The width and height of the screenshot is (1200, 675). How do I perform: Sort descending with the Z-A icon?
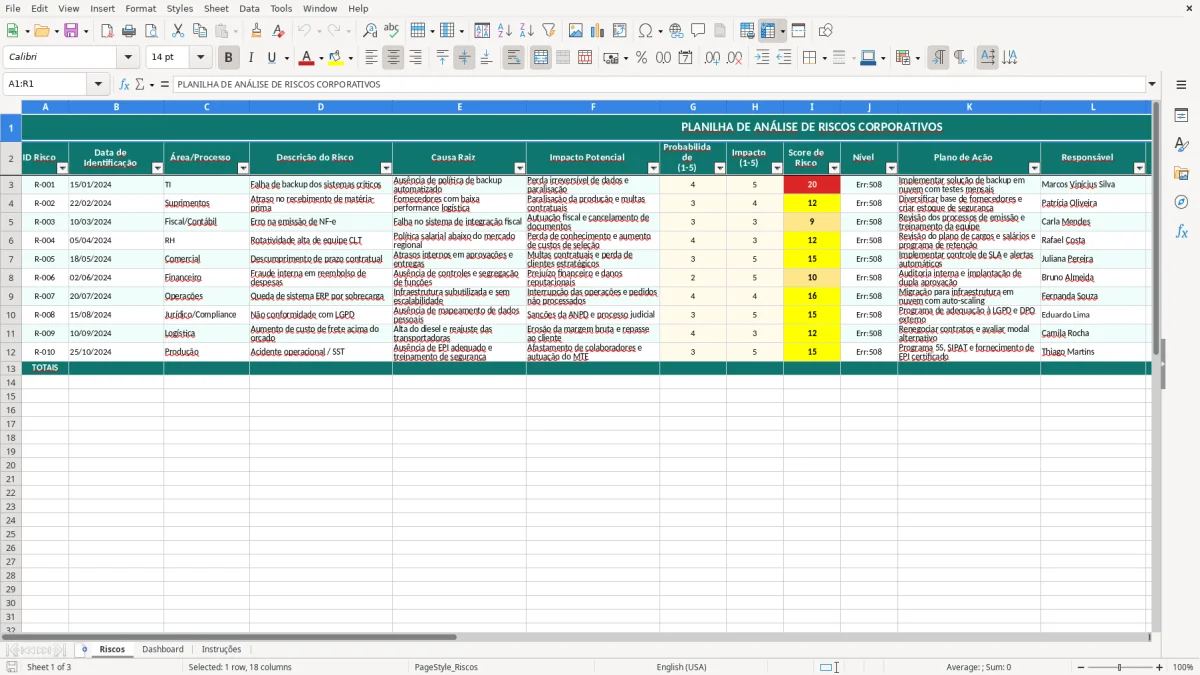click(526, 31)
